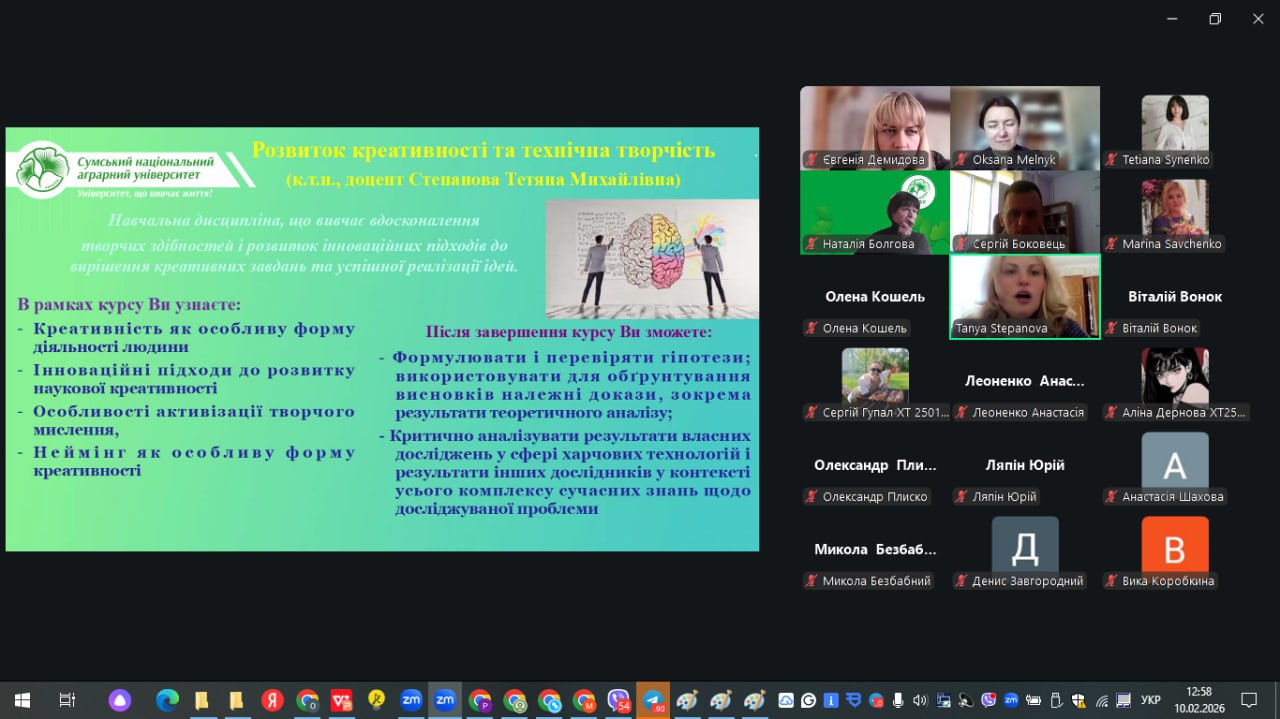Open Task View from the taskbar
Screen dimensions: 1280x719
pyautogui.click(x=67, y=700)
